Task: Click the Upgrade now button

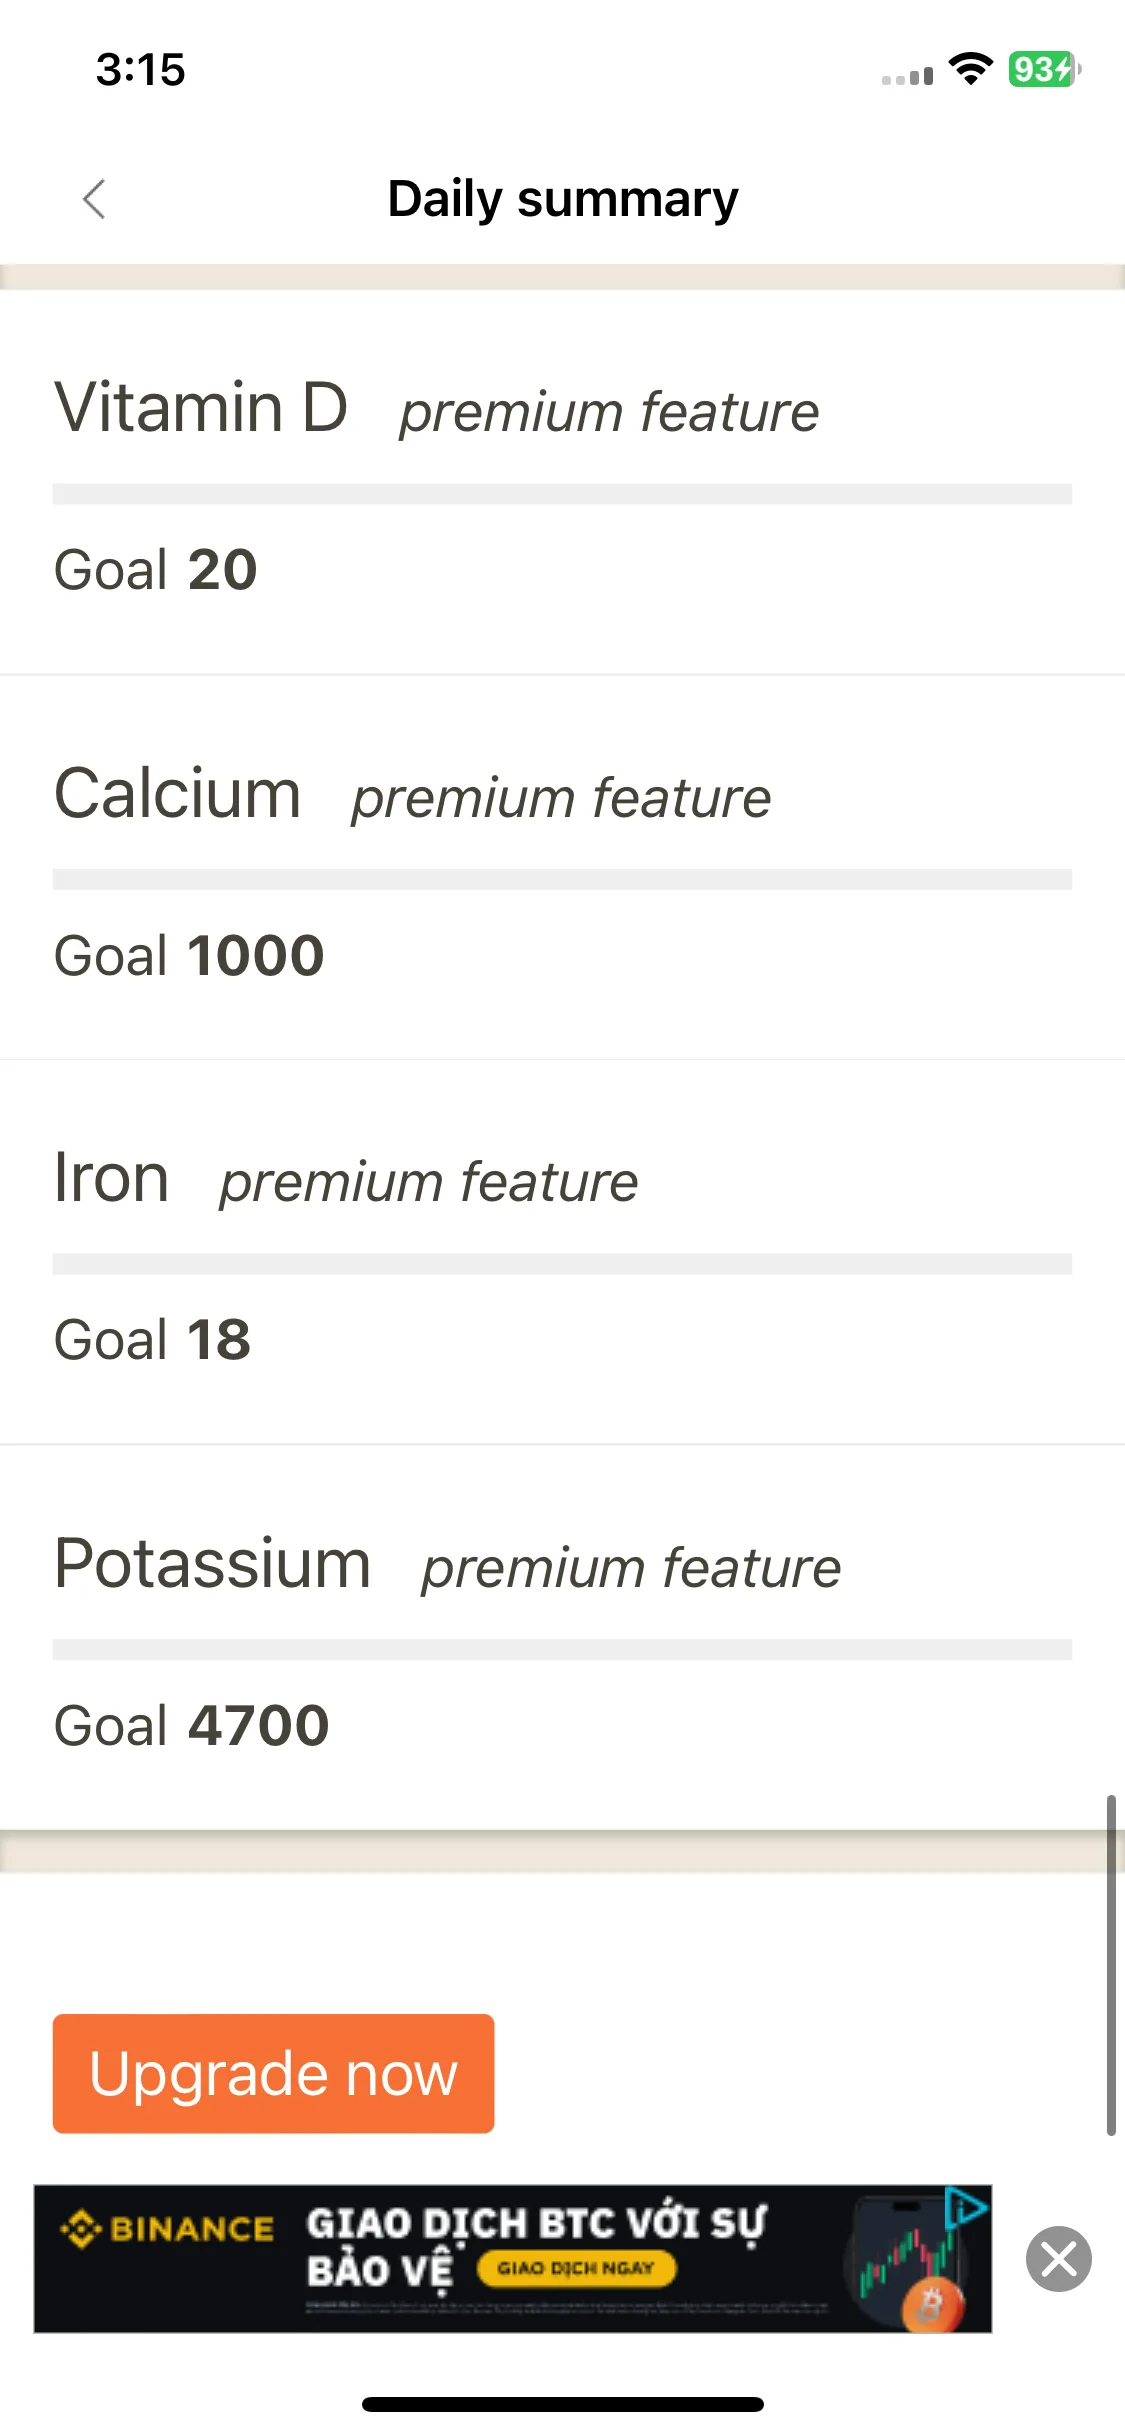Action: (273, 2073)
